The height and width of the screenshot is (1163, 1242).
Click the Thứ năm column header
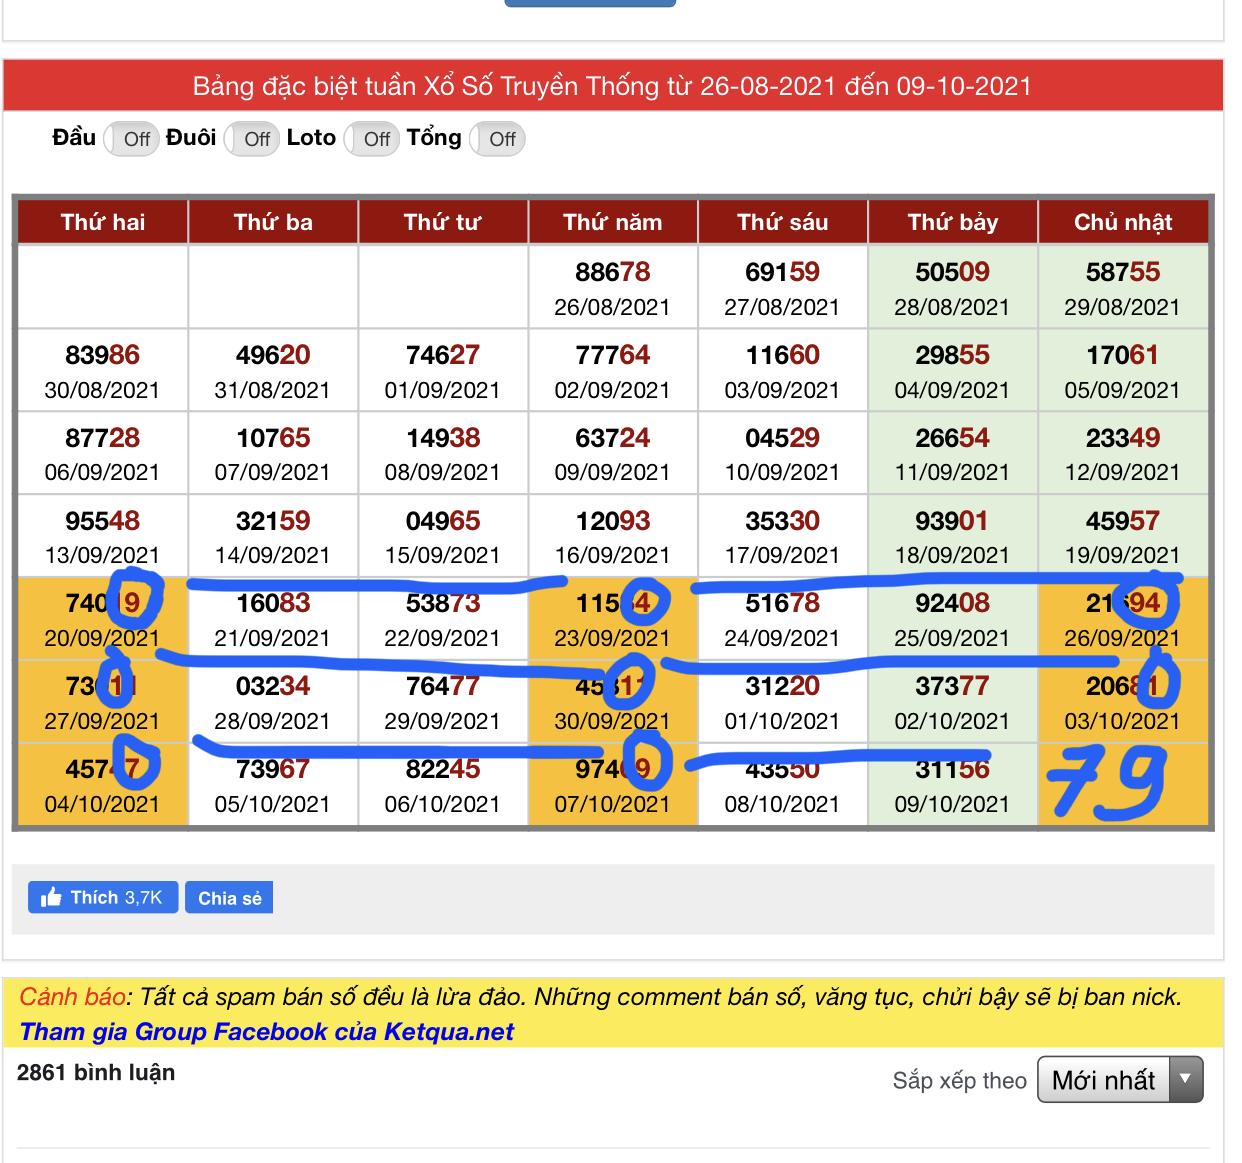coord(613,222)
